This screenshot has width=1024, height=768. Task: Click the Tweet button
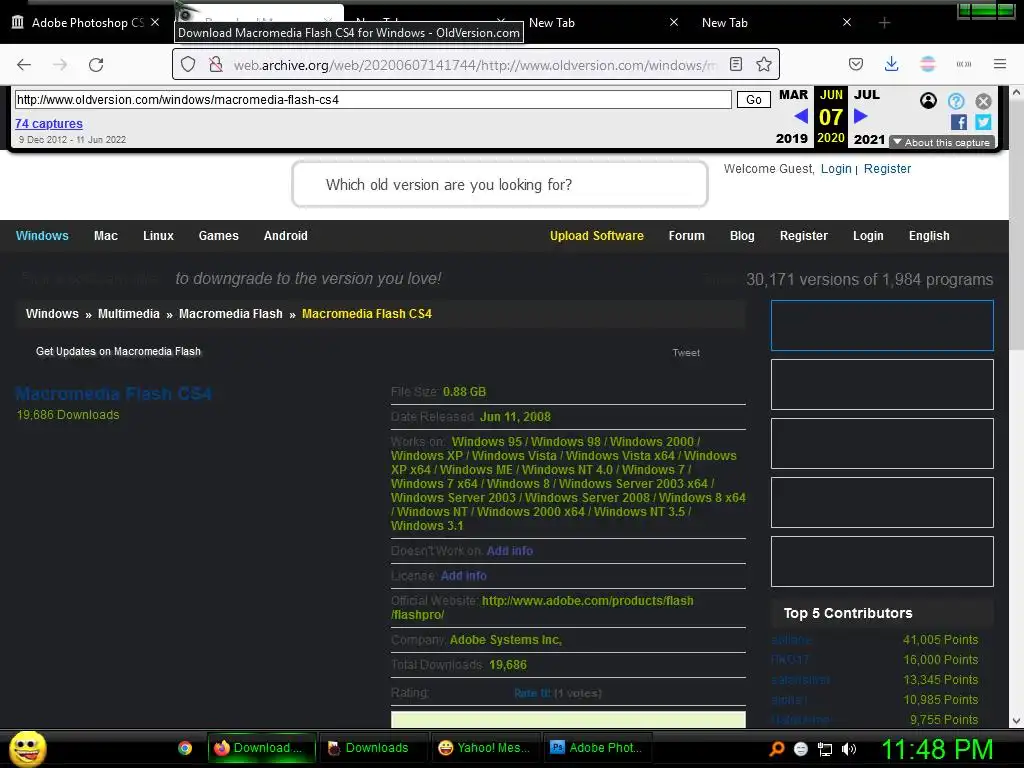pyautogui.click(x=686, y=353)
